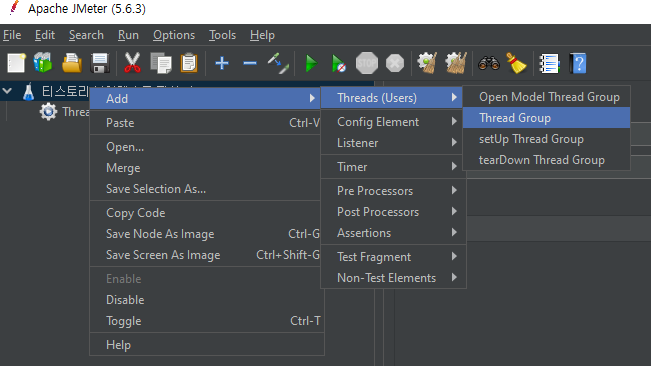The image size is (651, 366).
Task: Select the highlighted Thread Group entry
Action: click(546, 118)
